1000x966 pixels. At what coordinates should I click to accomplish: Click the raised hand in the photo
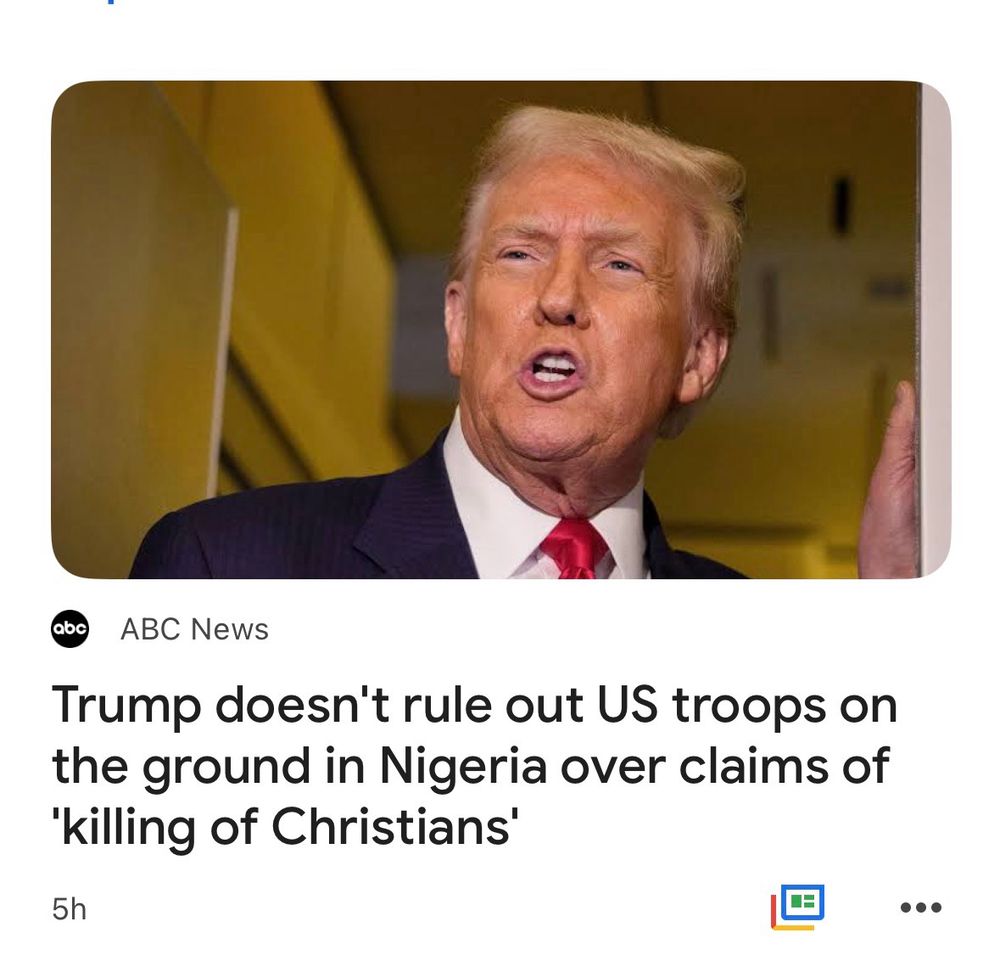coord(890,481)
